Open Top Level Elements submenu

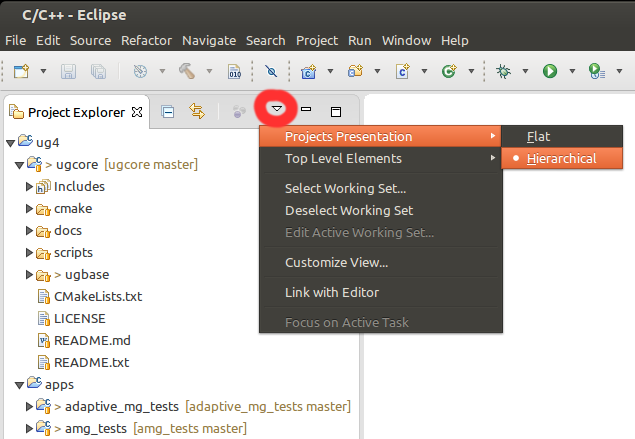pyautogui.click(x=380, y=158)
